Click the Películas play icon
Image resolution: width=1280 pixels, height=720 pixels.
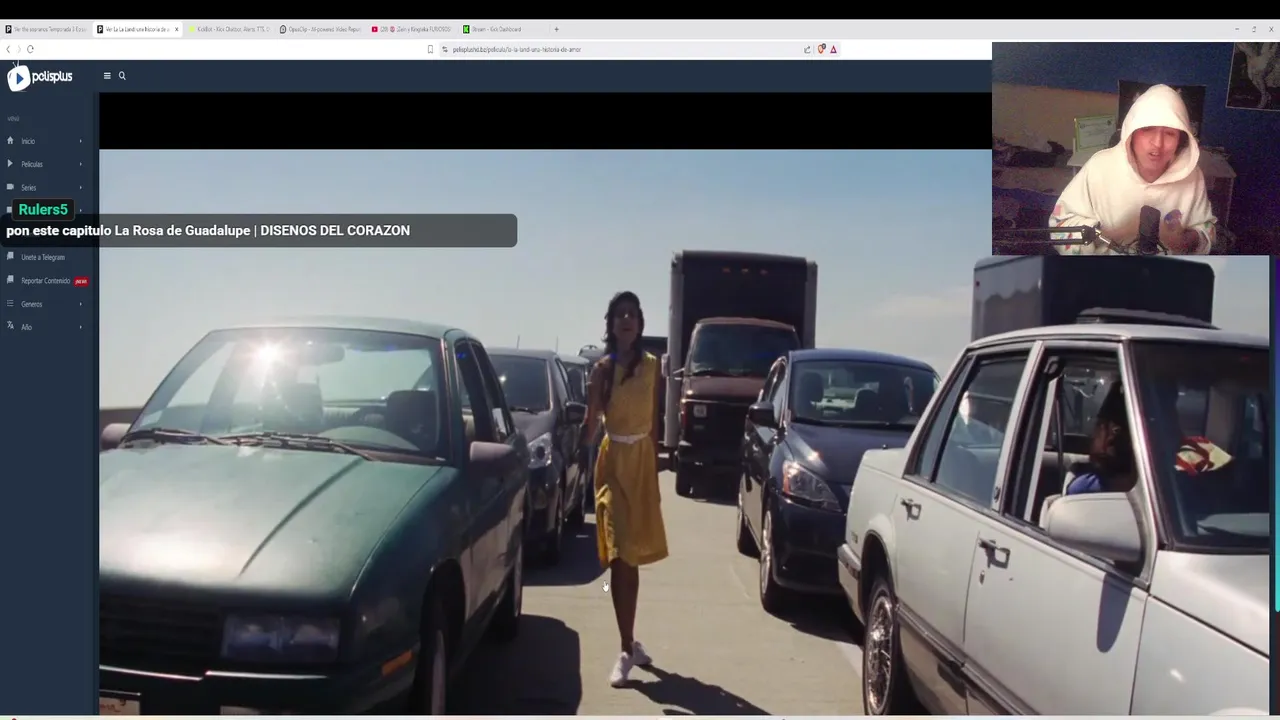coord(10,164)
